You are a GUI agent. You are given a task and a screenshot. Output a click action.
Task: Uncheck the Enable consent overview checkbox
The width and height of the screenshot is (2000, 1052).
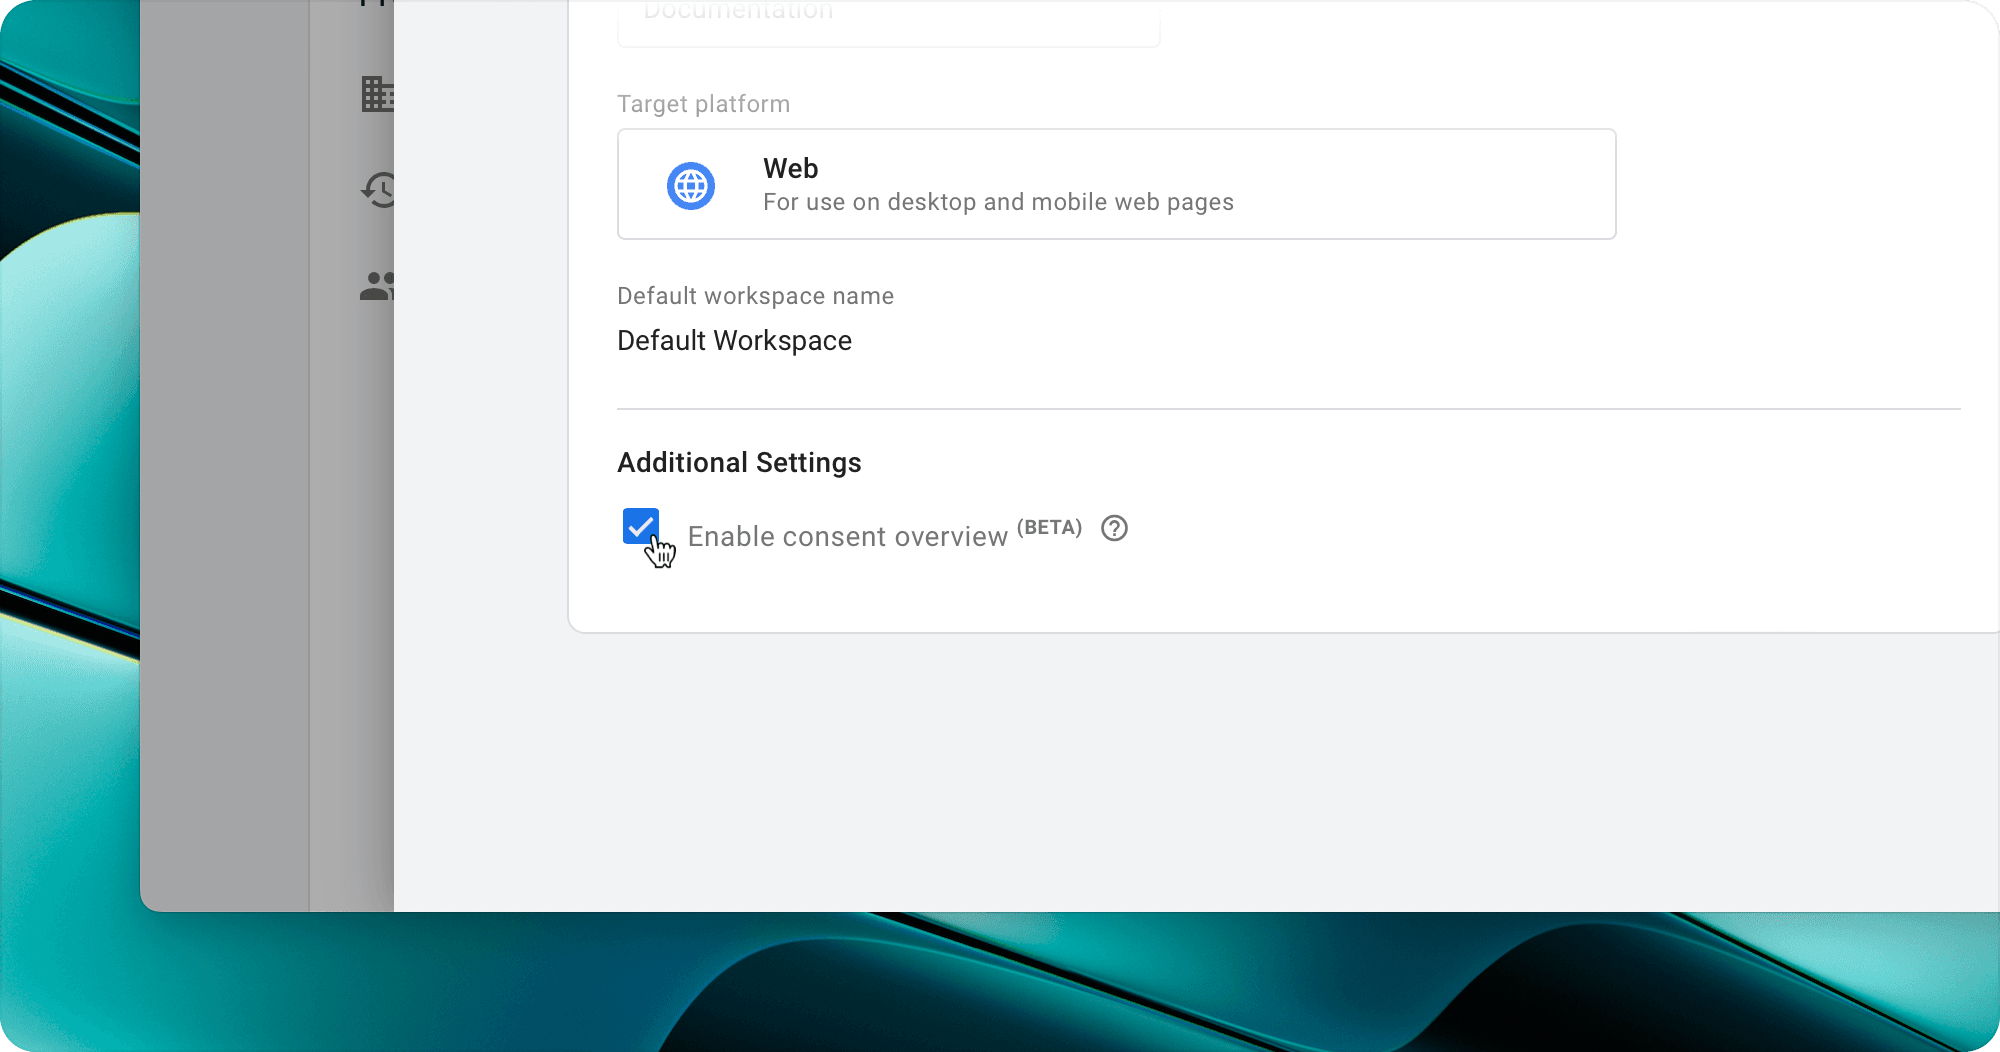(640, 526)
